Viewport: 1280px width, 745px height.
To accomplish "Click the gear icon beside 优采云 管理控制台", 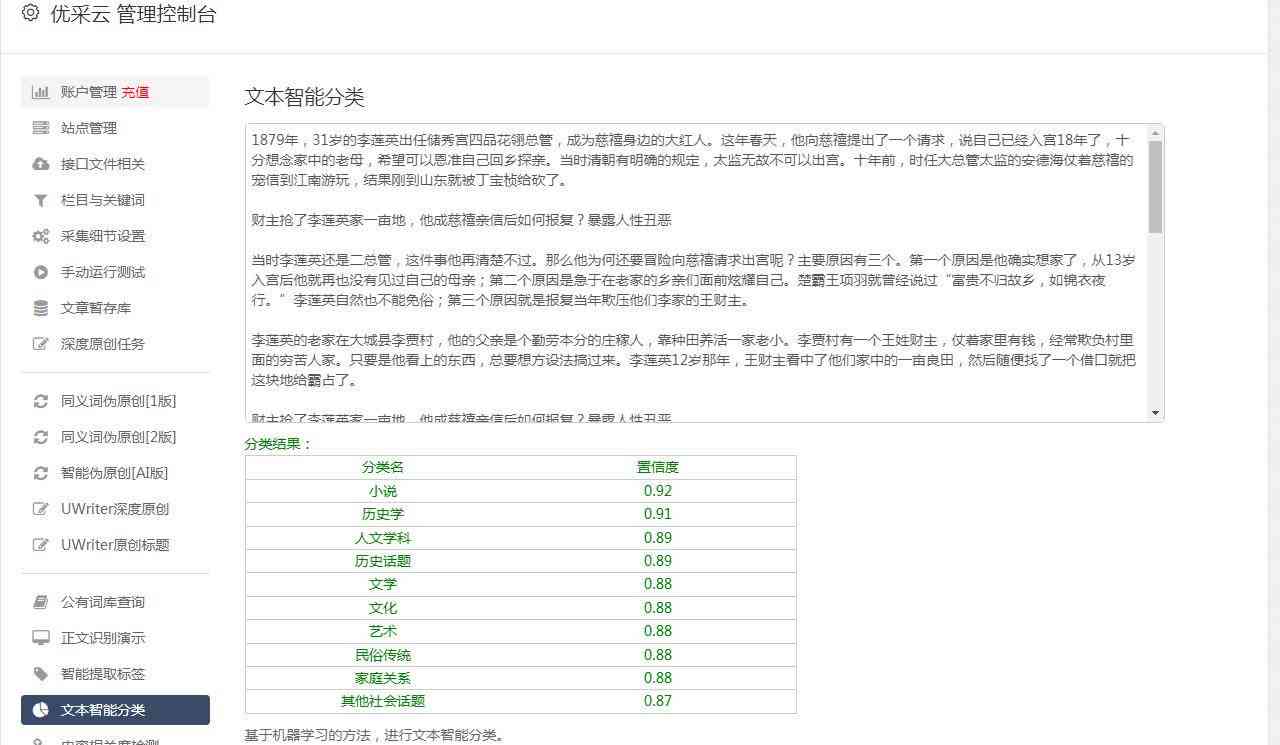I will [x=30, y=13].
